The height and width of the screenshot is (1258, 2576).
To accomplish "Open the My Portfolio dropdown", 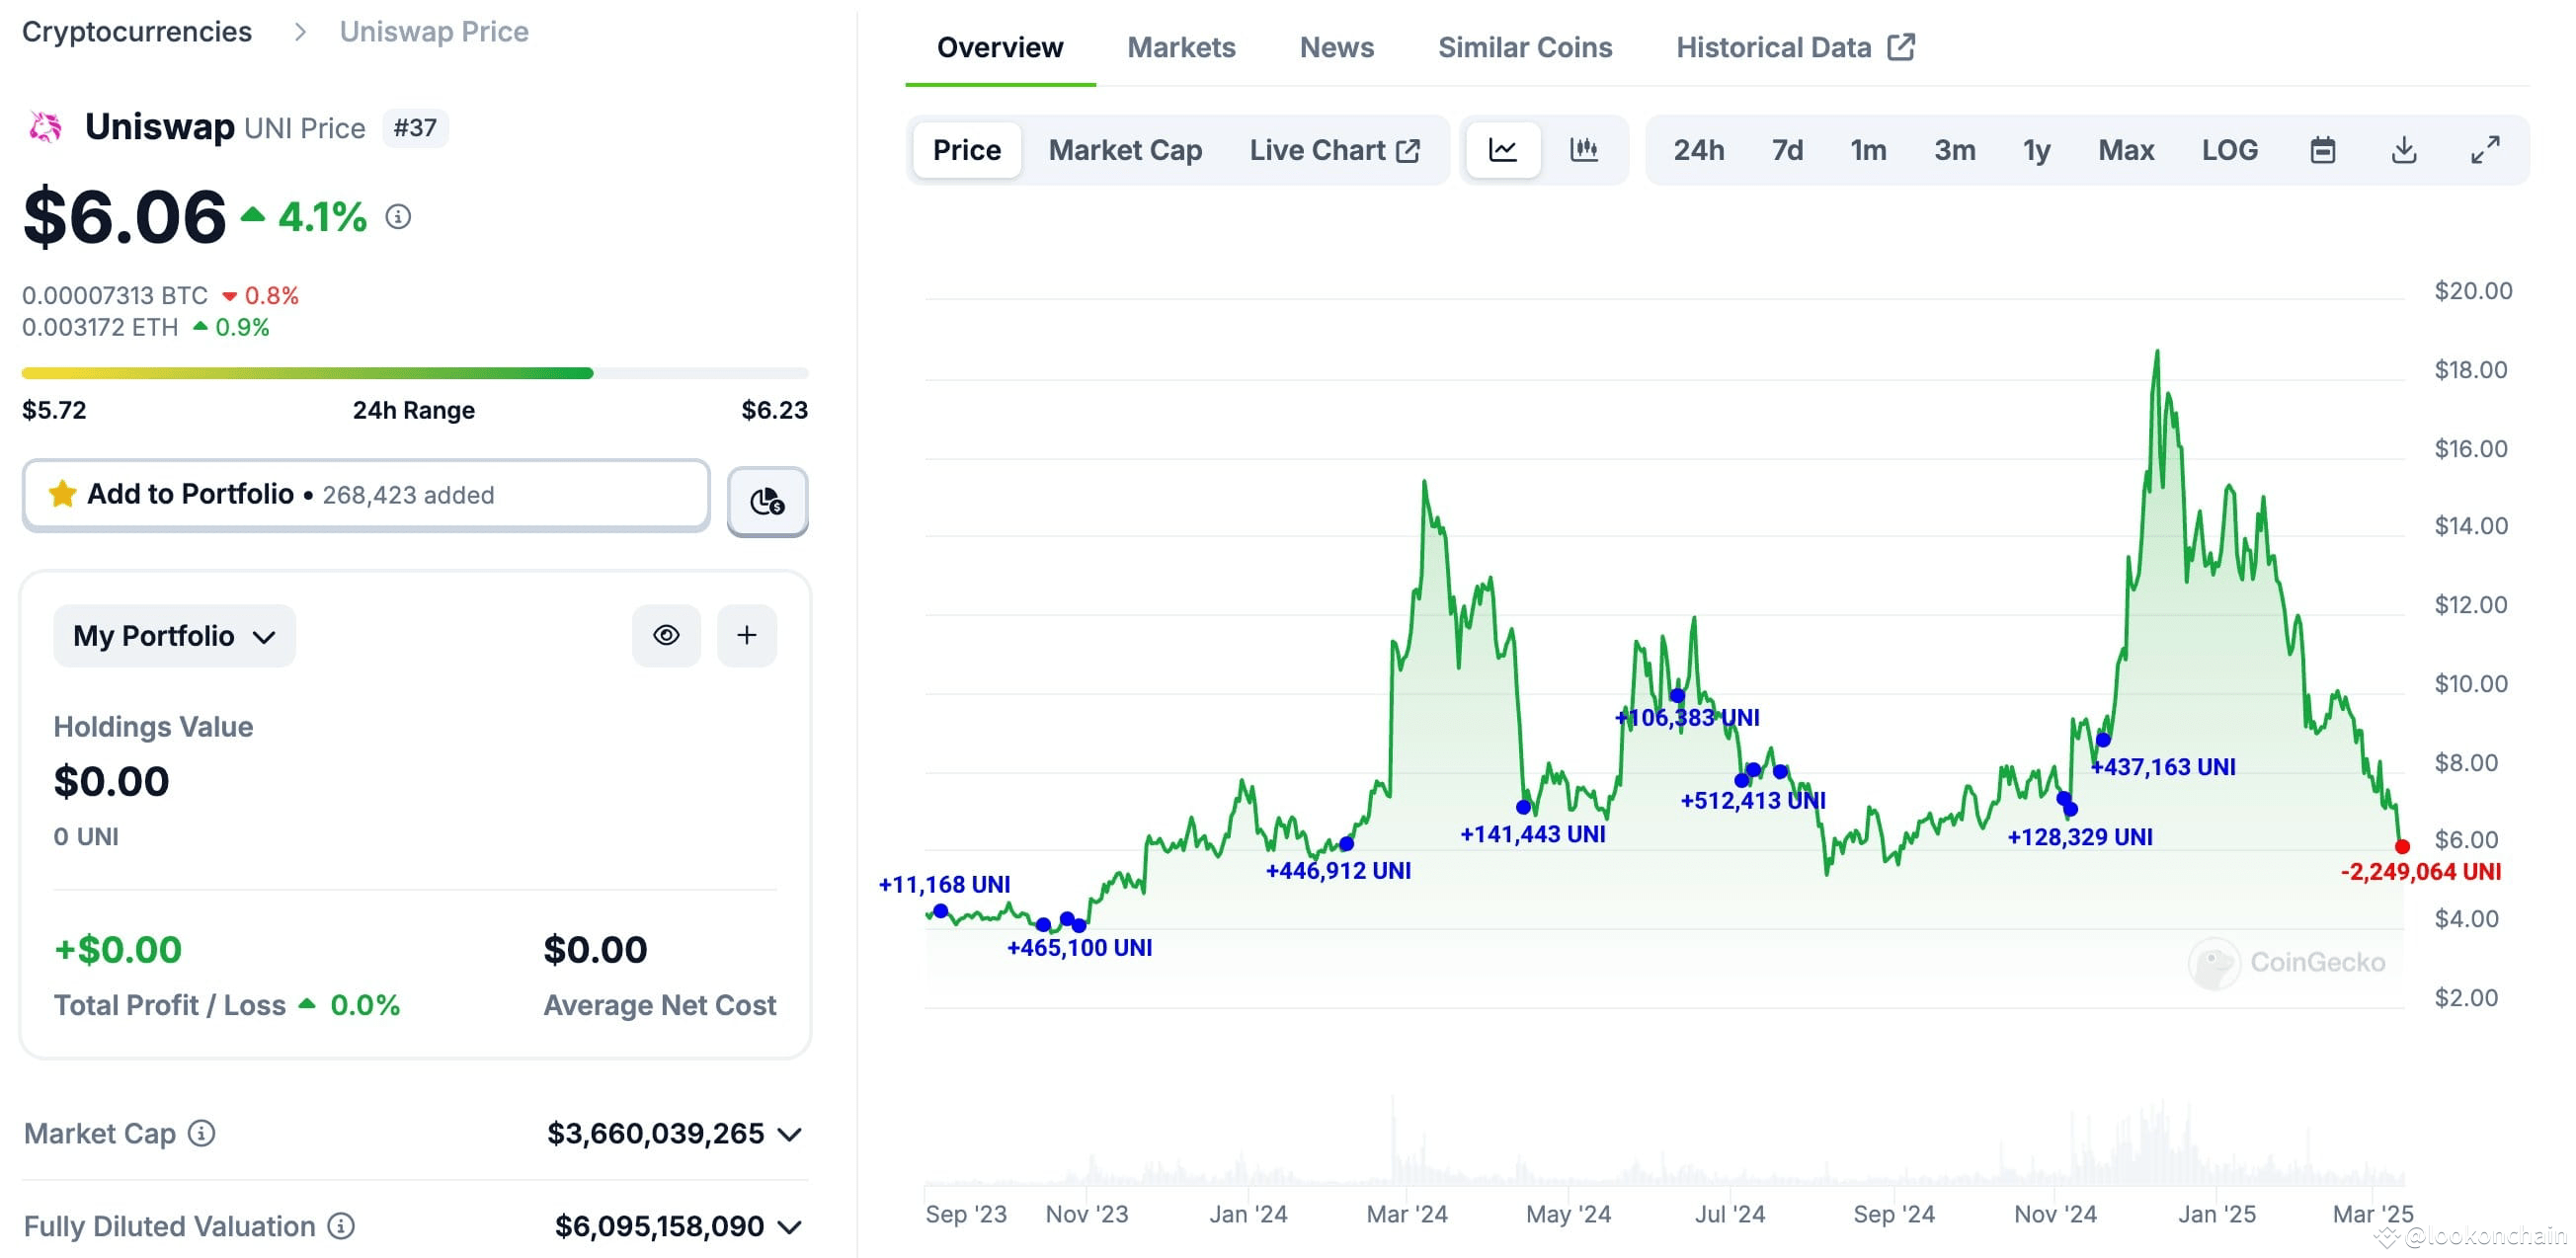I will (x=174, y=636).
